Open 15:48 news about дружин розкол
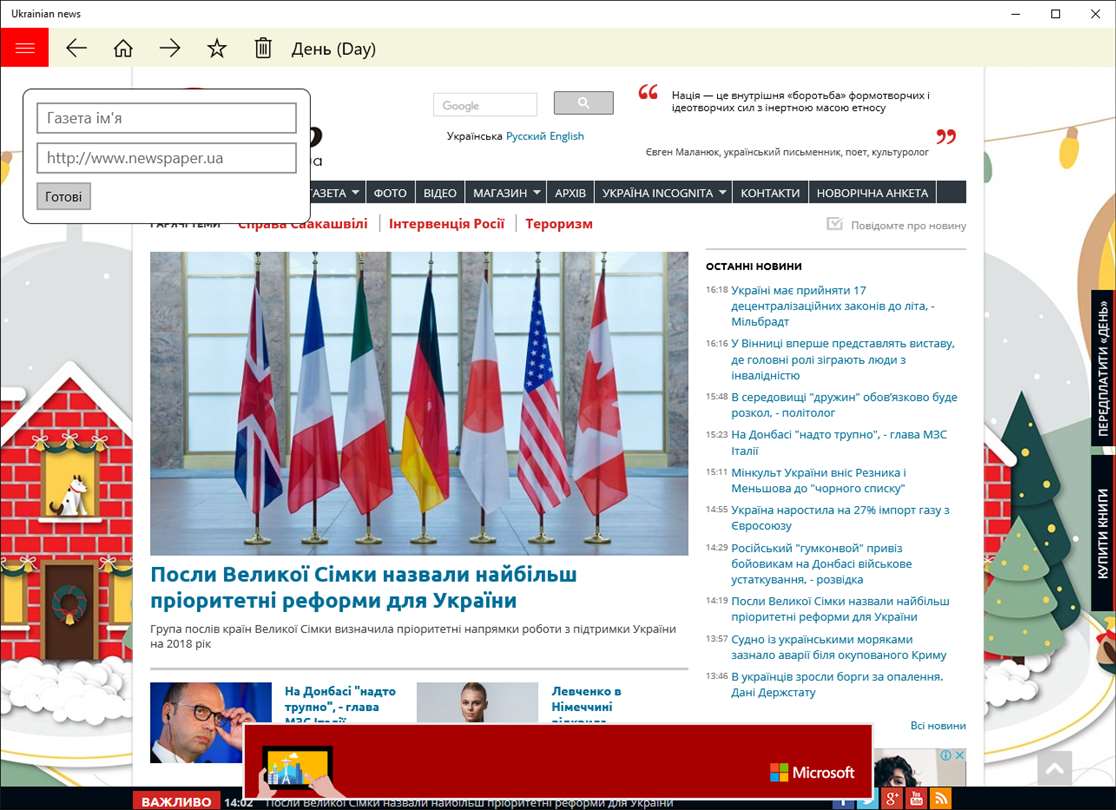1116x810 pixels. pos(844,404)
